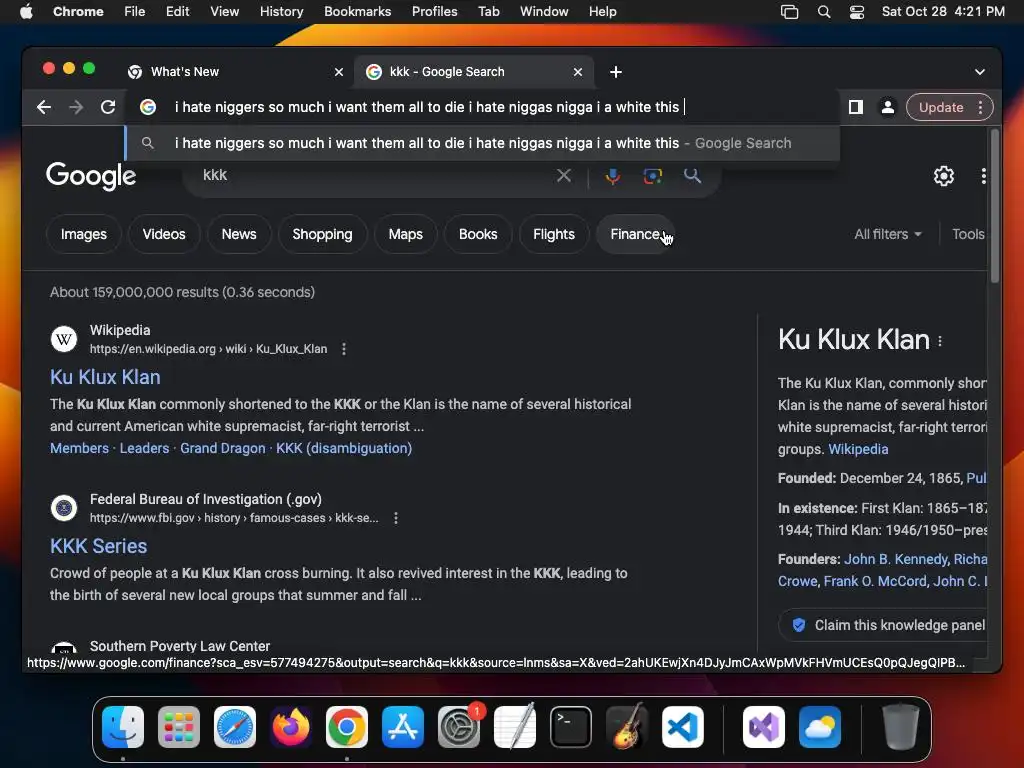Select the Shopping filter chip
The width and height of the screenshot is (1024, 768).
[x=323, y=234]
